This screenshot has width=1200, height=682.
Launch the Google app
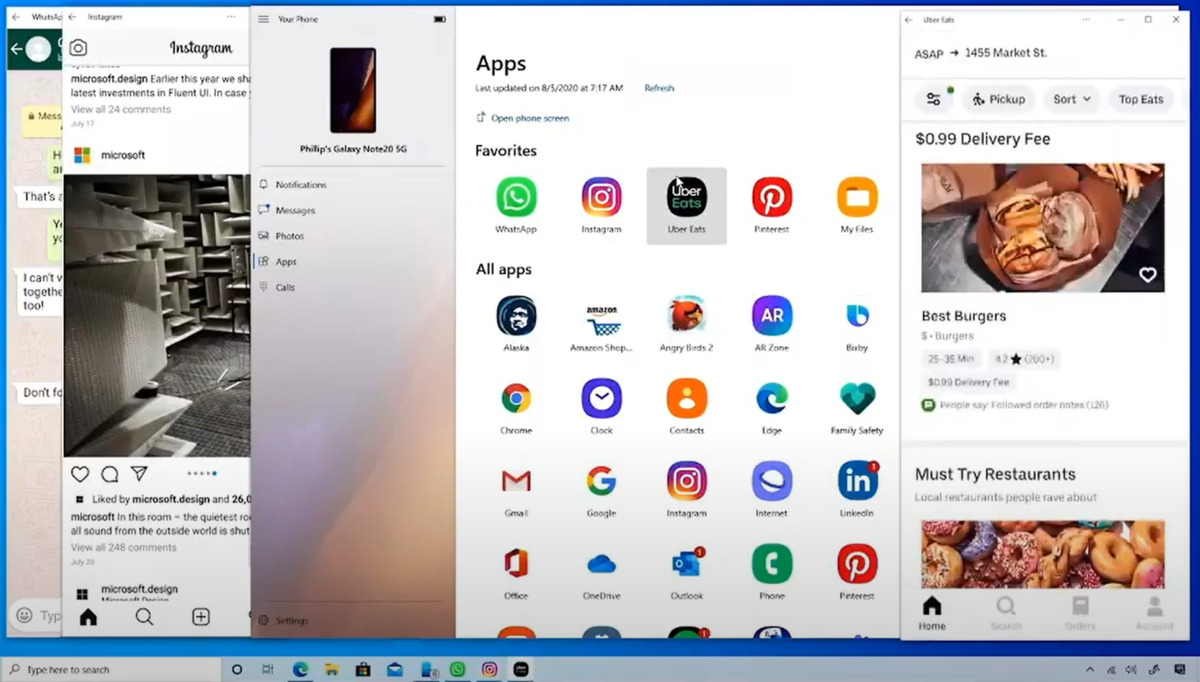[601, 482]
